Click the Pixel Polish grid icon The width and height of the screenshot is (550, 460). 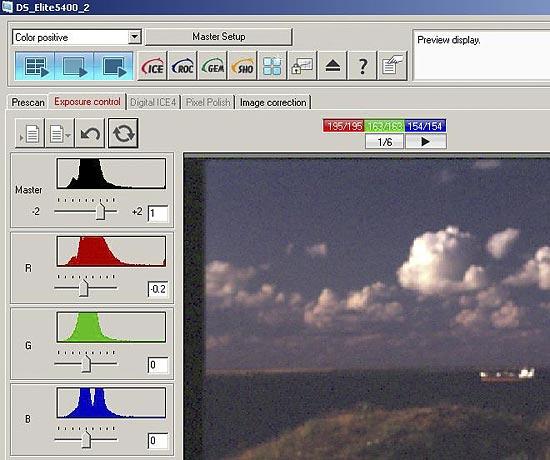pyautogui.click(x=272, y=66)
